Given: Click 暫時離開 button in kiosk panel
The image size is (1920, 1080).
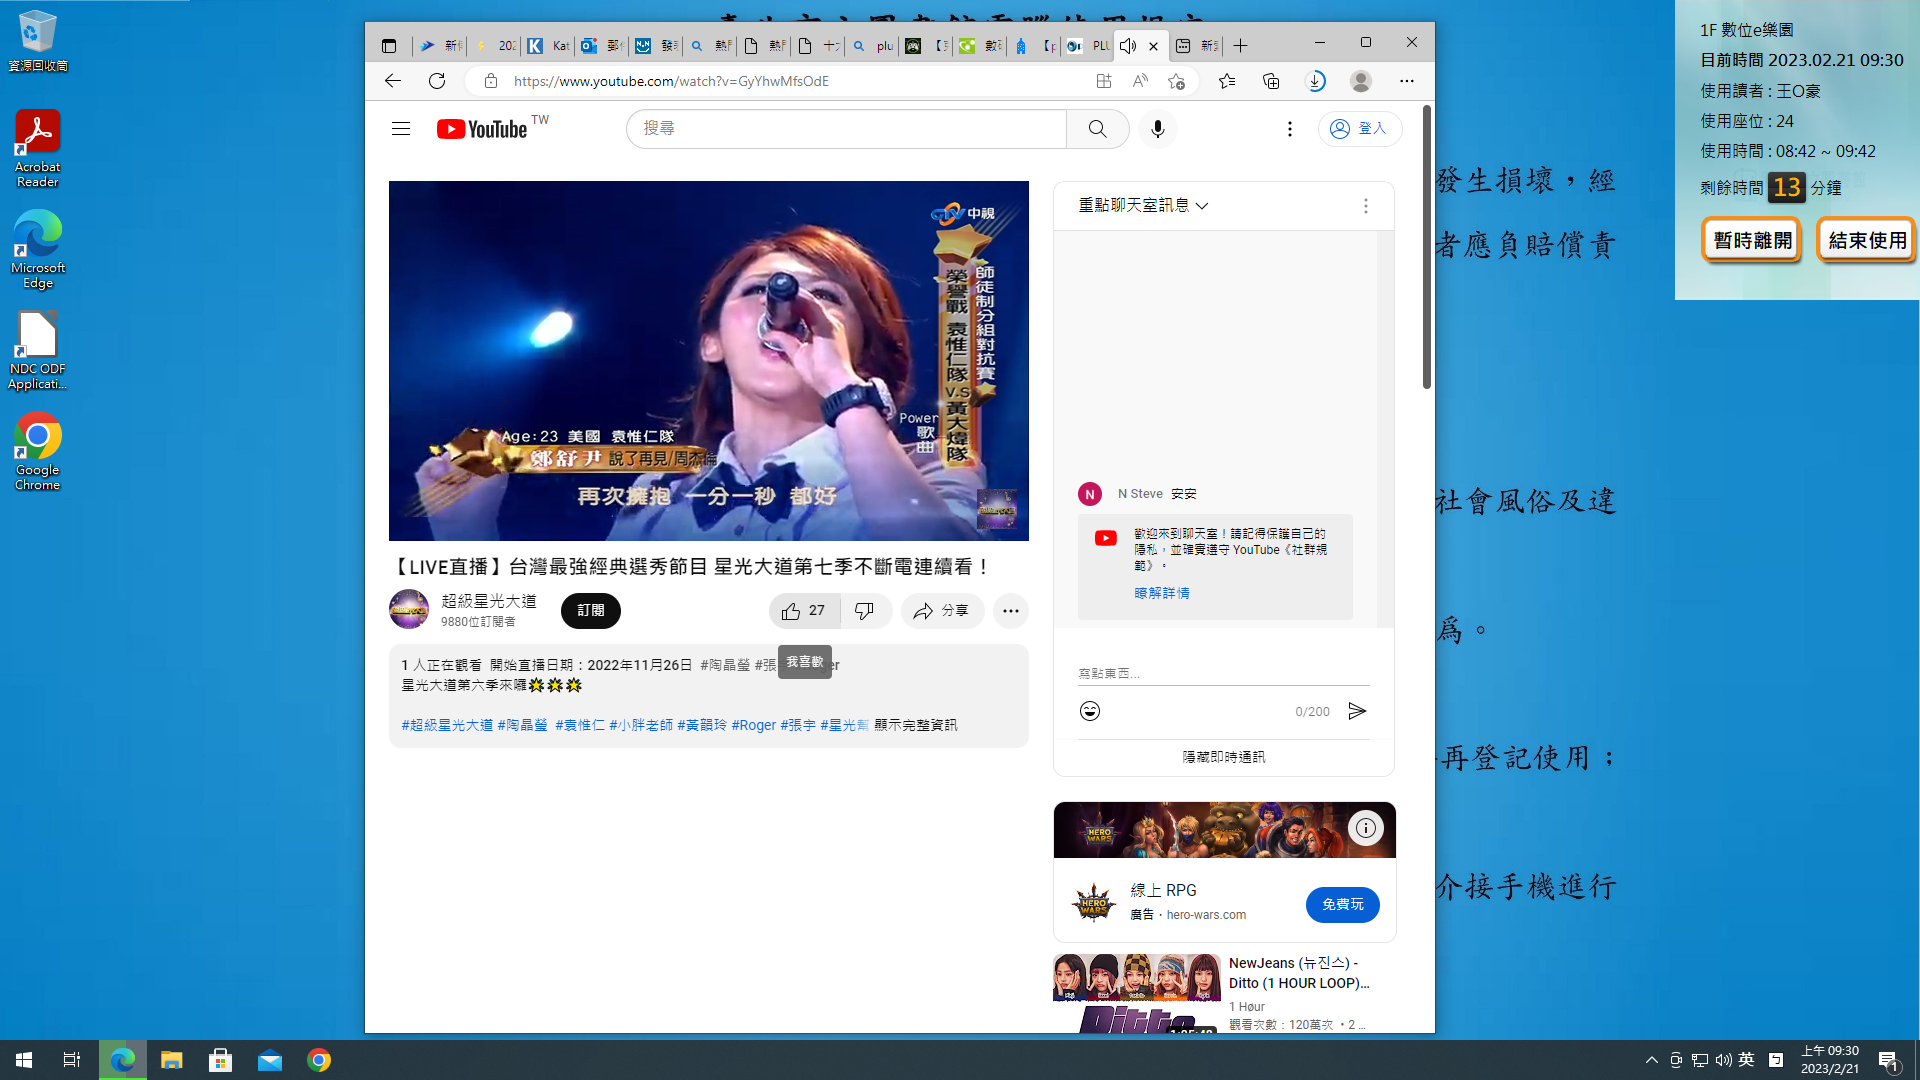Looking at the screenshot, I should 1752,240.
